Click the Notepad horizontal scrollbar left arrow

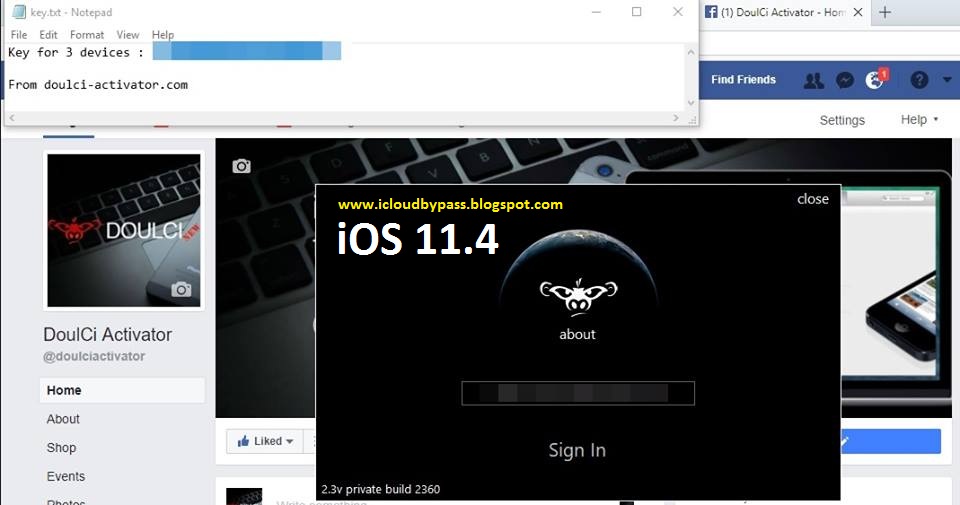click(x=10, y=118)
